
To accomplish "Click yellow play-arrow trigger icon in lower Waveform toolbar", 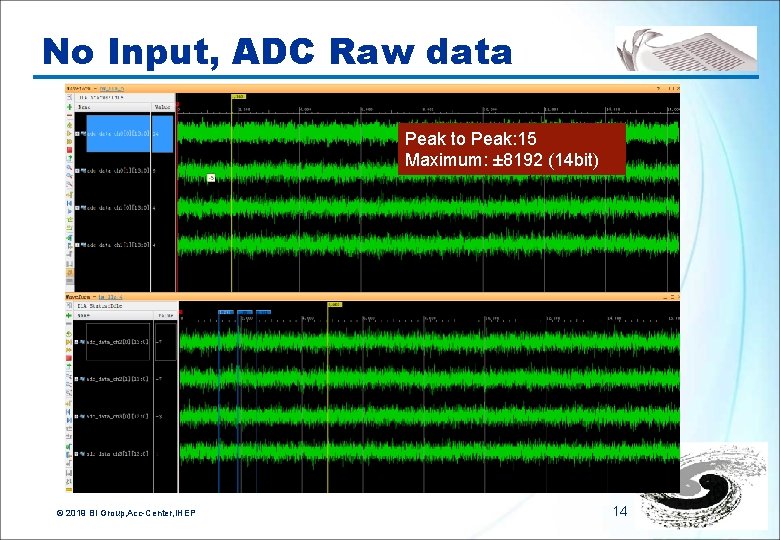I will (69, 342).
